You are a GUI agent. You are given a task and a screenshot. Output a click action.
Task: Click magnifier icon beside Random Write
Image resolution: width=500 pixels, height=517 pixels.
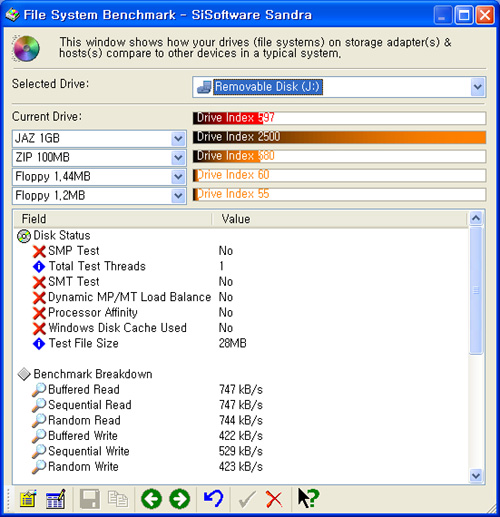click(39, 467)
